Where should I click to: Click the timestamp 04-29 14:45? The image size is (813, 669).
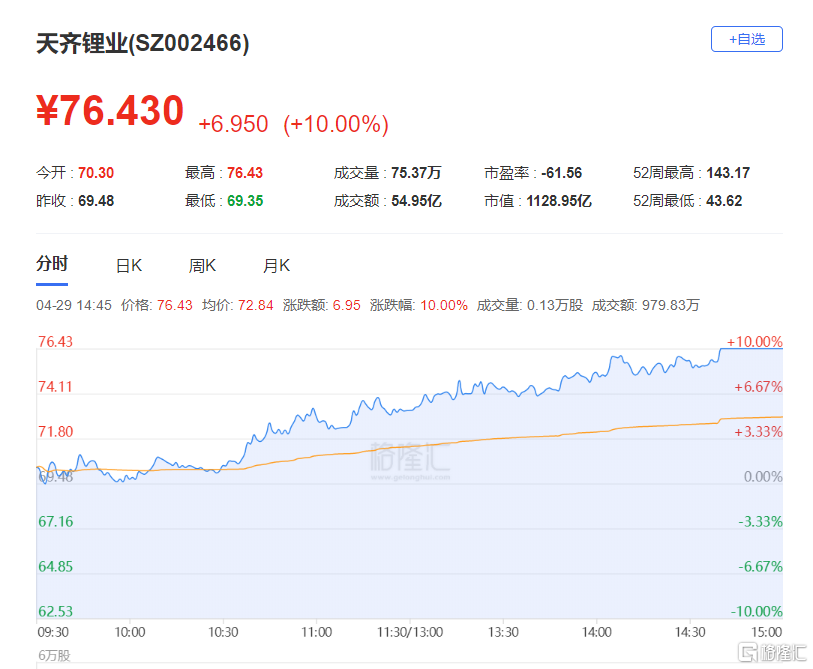(x=74, y=305)
